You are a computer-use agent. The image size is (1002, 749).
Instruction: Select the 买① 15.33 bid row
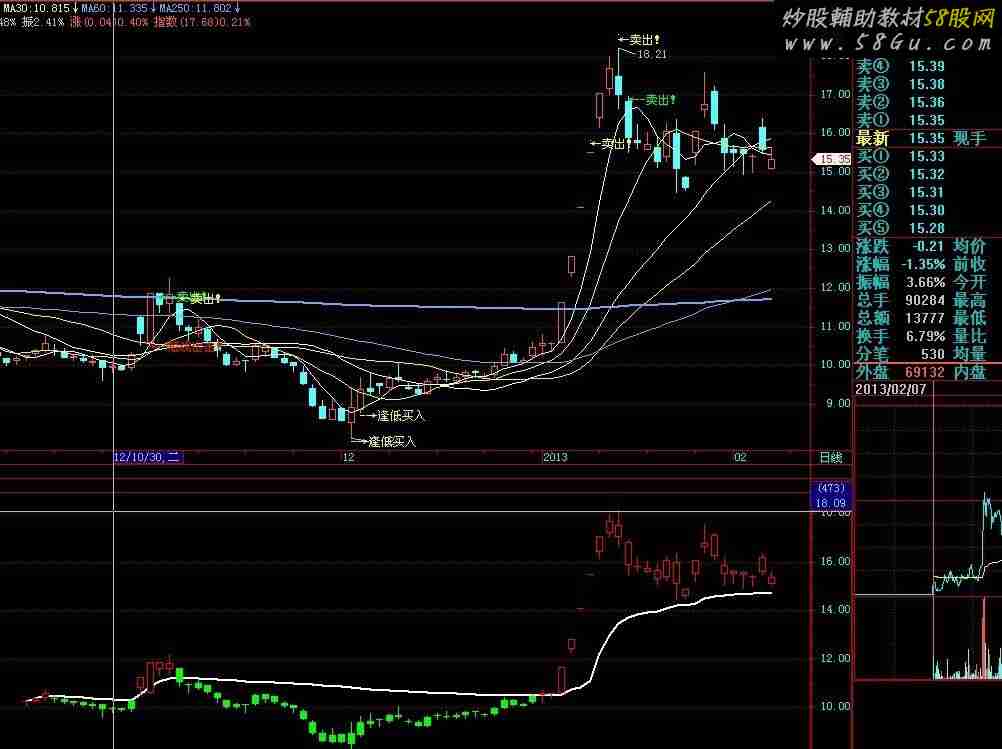coord(900,156)
